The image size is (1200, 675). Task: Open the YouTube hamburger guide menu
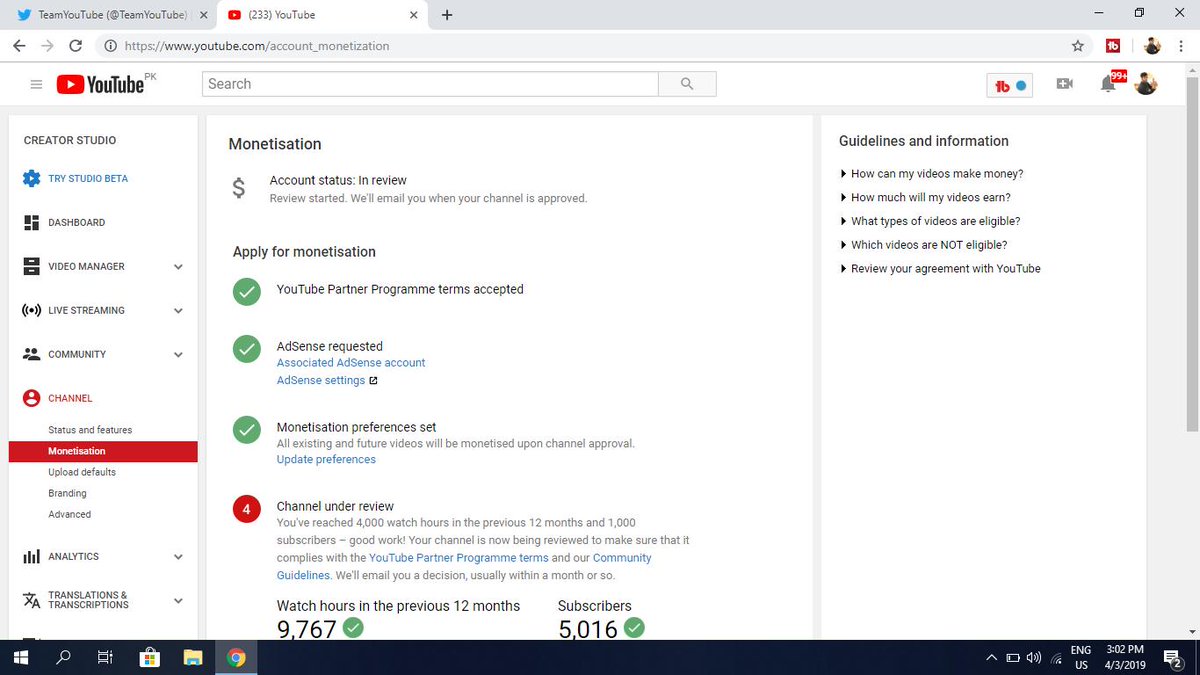pyautogui.click(x=36, y=85)
